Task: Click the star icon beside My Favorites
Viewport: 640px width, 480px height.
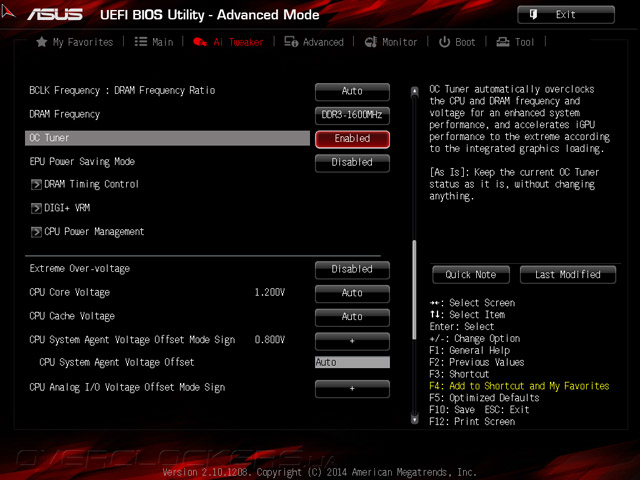Action: 41,42
